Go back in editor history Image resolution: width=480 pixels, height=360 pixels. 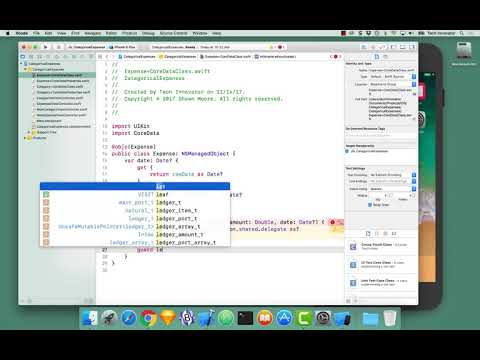click(x=107, y=57)
